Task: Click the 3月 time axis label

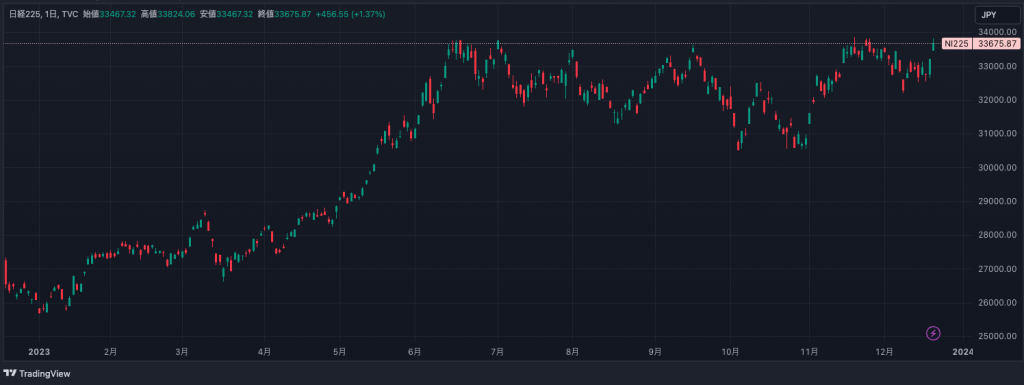Action: [182, 352]
